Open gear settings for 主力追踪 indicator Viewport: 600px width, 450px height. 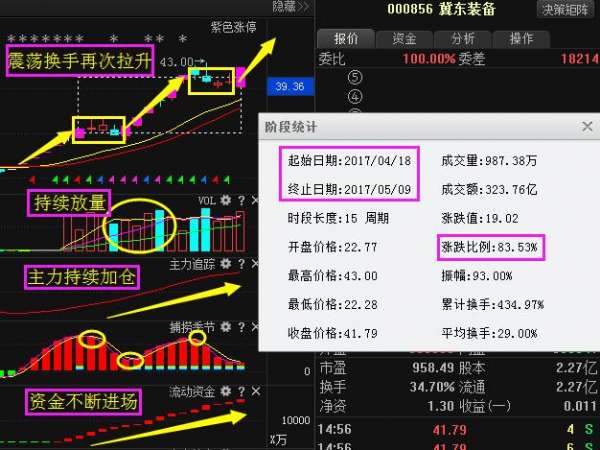click(226, 264)
